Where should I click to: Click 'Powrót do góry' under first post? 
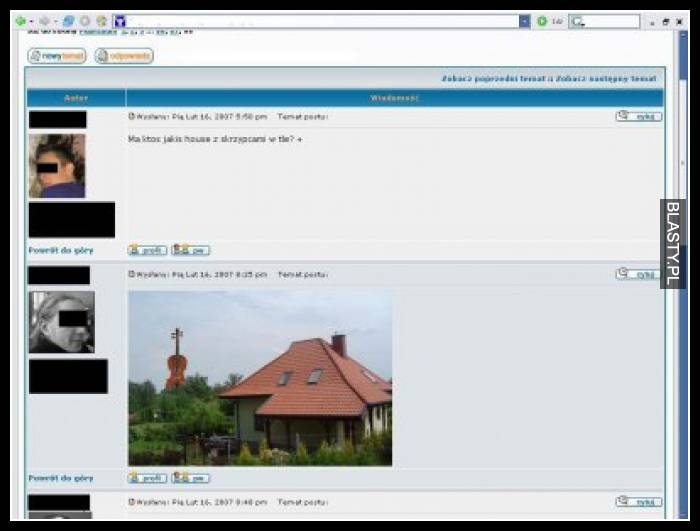click(x=61, y=250)
